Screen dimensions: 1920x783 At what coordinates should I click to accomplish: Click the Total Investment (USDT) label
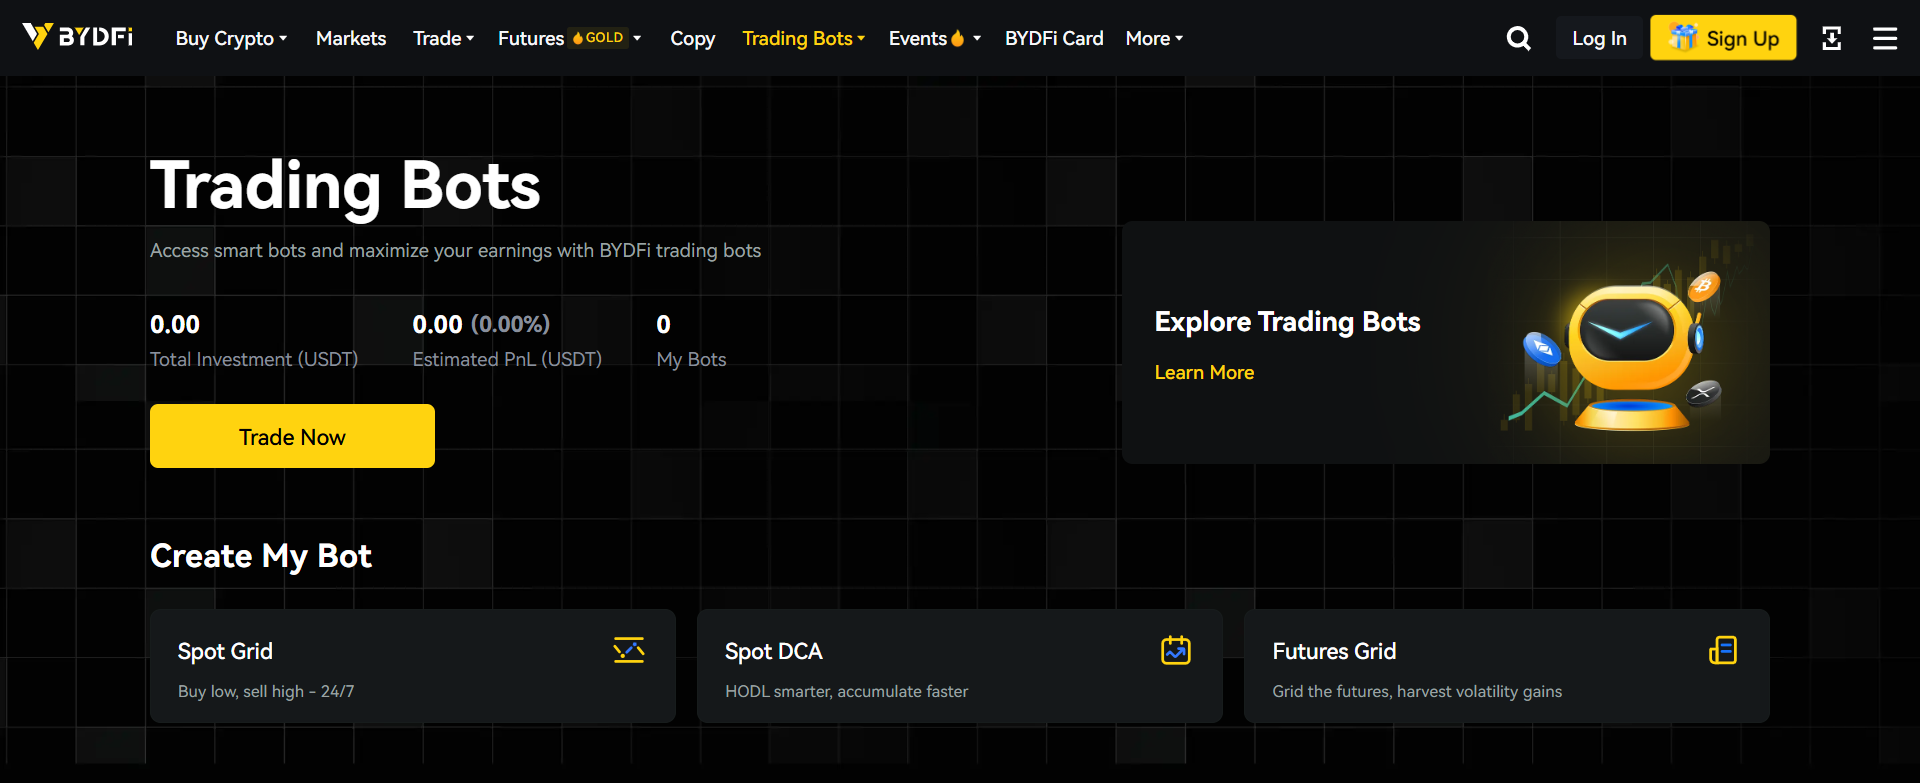click(254, 359)
